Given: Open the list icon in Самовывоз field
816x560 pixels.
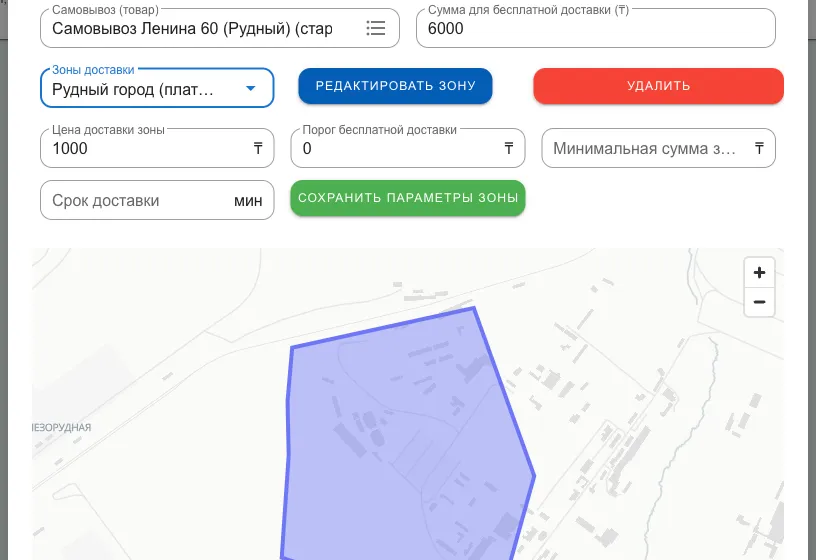Looking at the screenshot, I should [375, 28].
